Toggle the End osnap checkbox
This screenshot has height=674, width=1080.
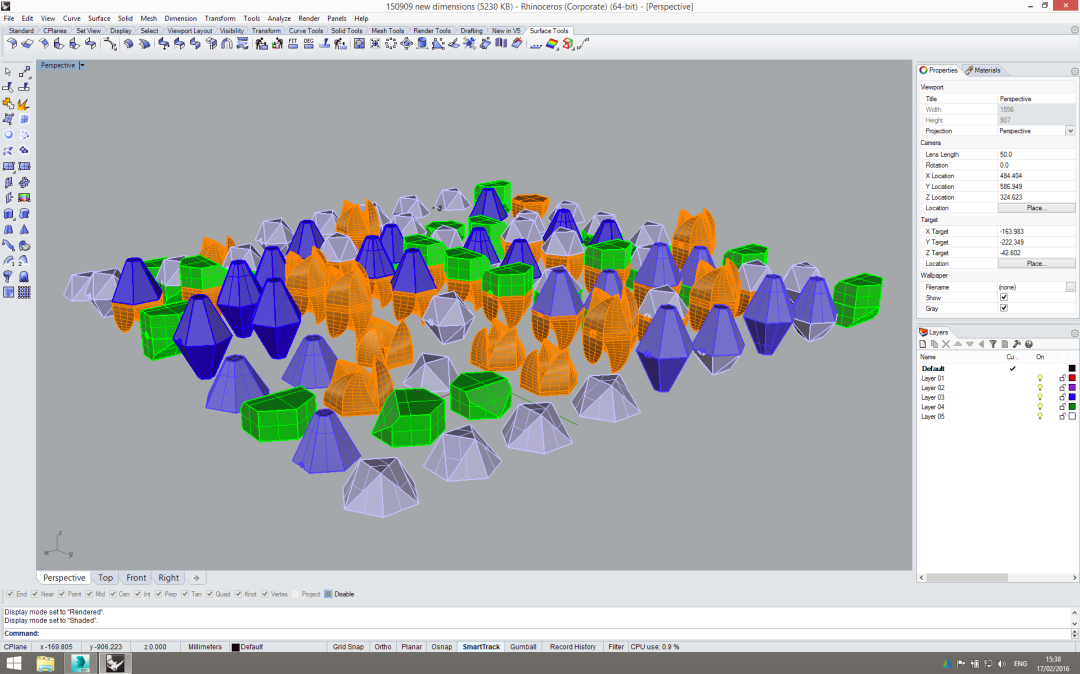coord(10,594)
